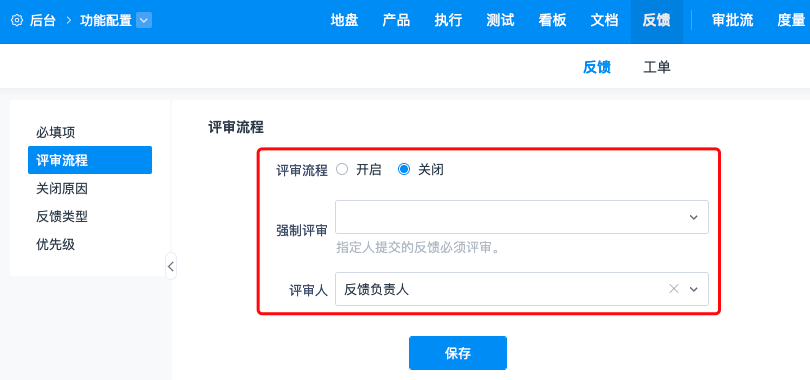The height and width of the screenshot is (380, 810).
Task: Switch to the 工单 tab
Action: click(x=657, y=67)
